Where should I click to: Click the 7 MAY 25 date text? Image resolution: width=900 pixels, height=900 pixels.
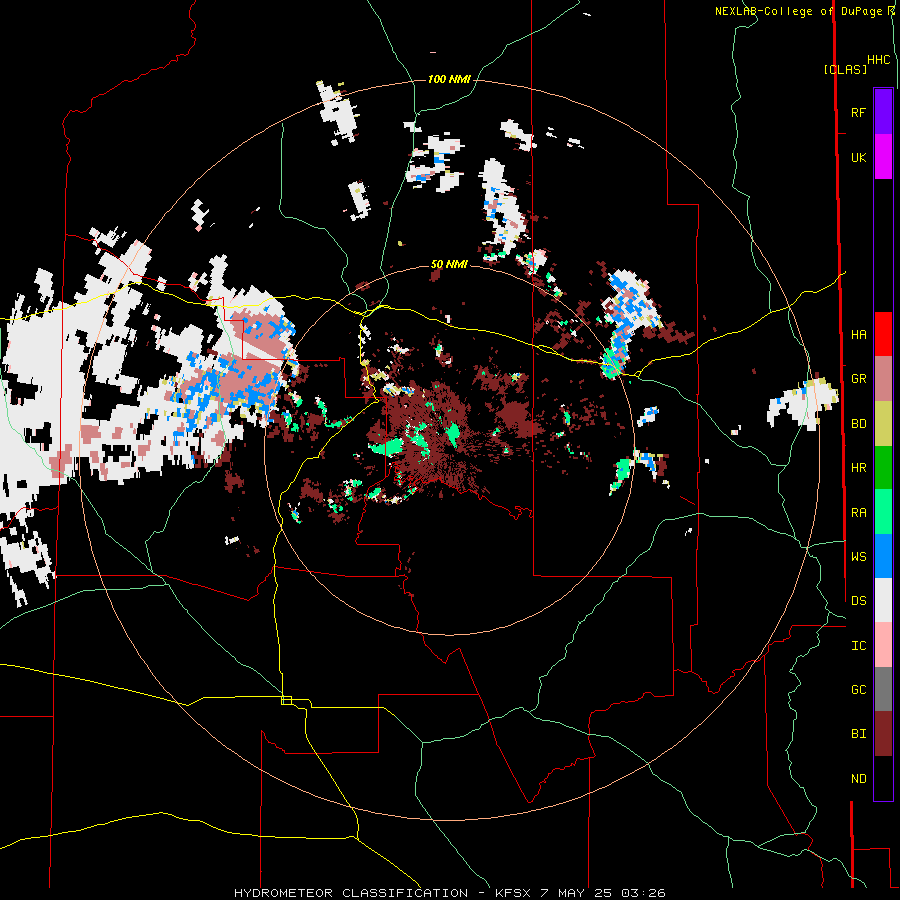pos(575,893)
